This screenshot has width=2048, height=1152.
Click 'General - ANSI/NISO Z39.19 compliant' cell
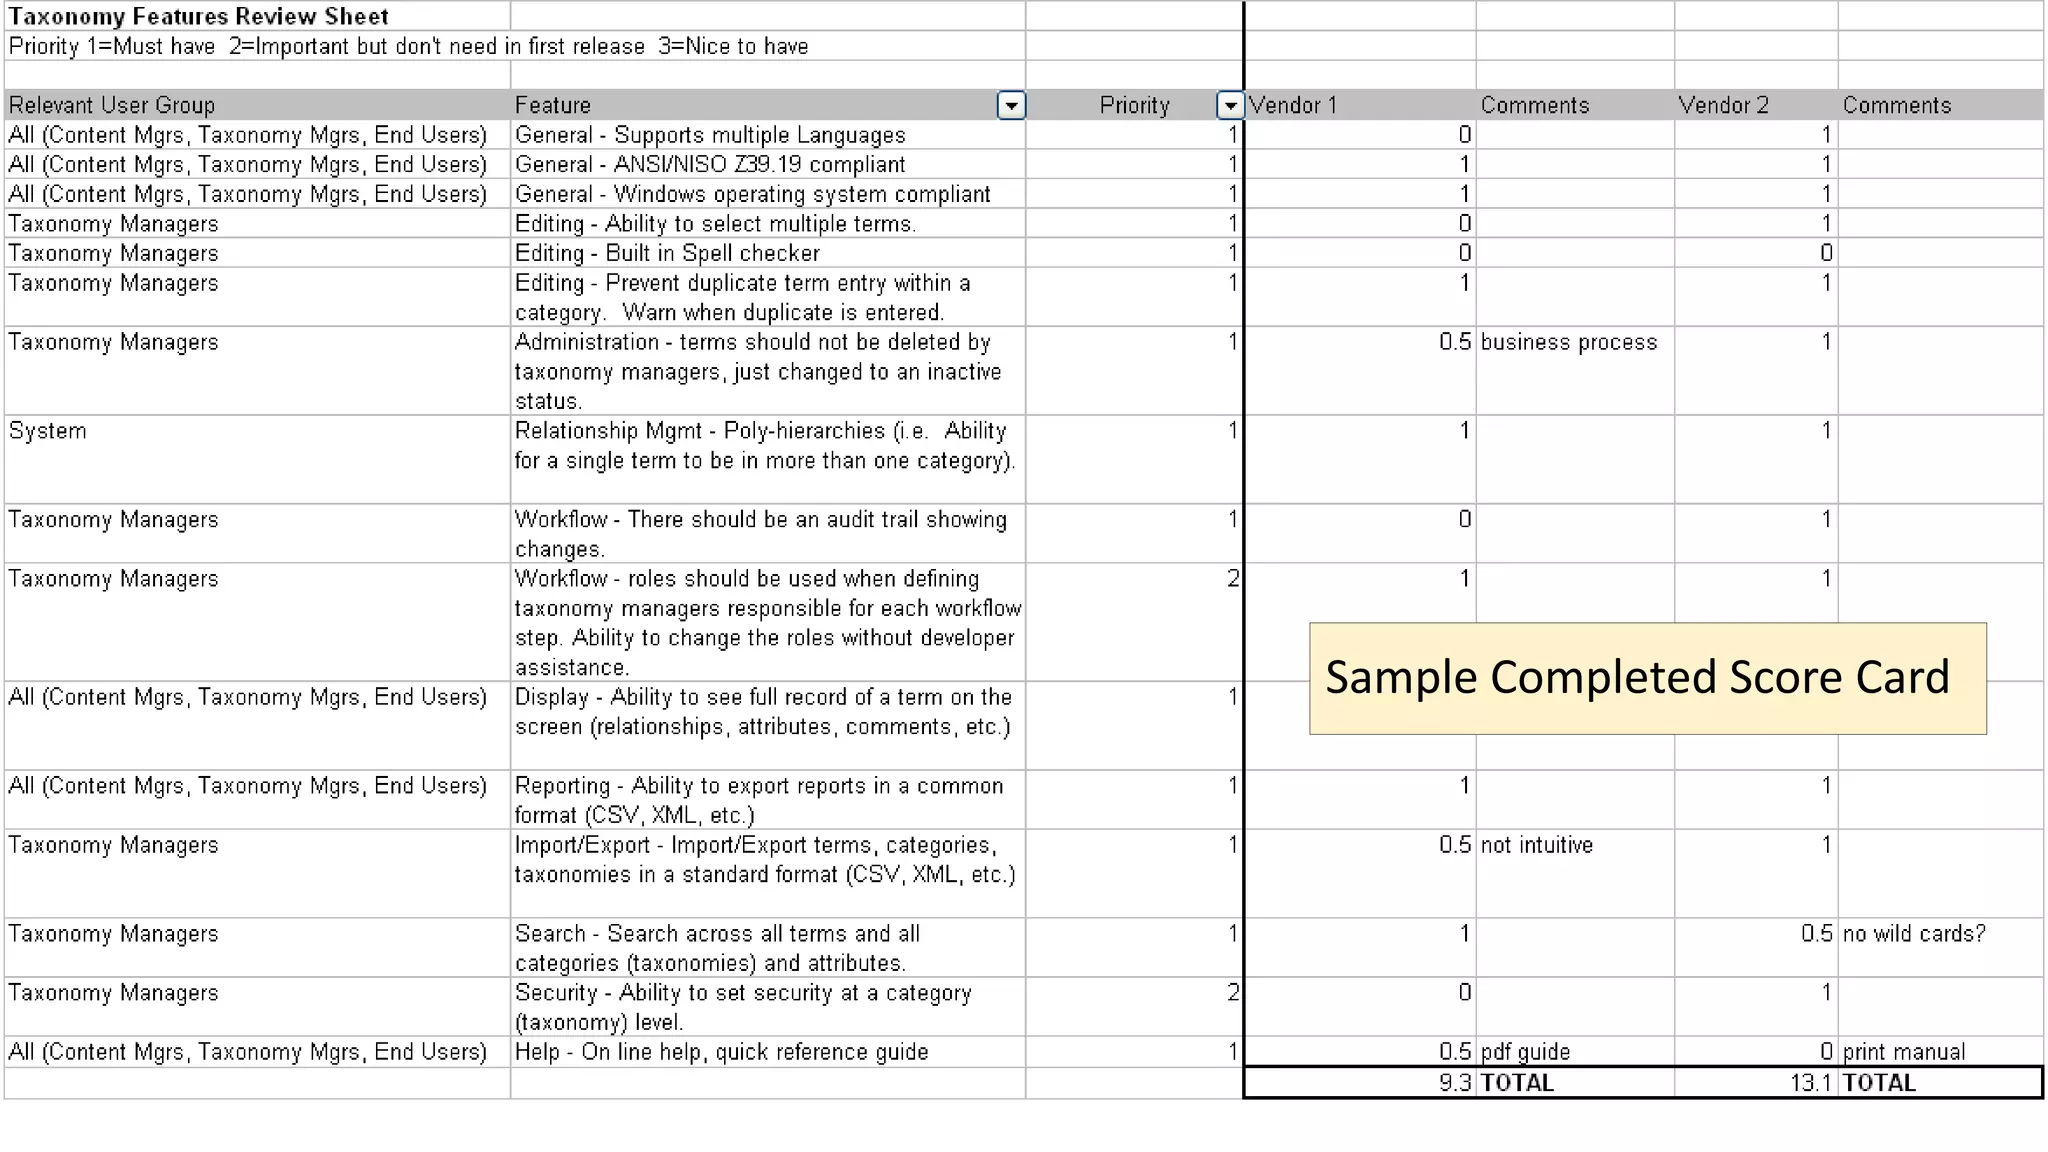[768, 164]
